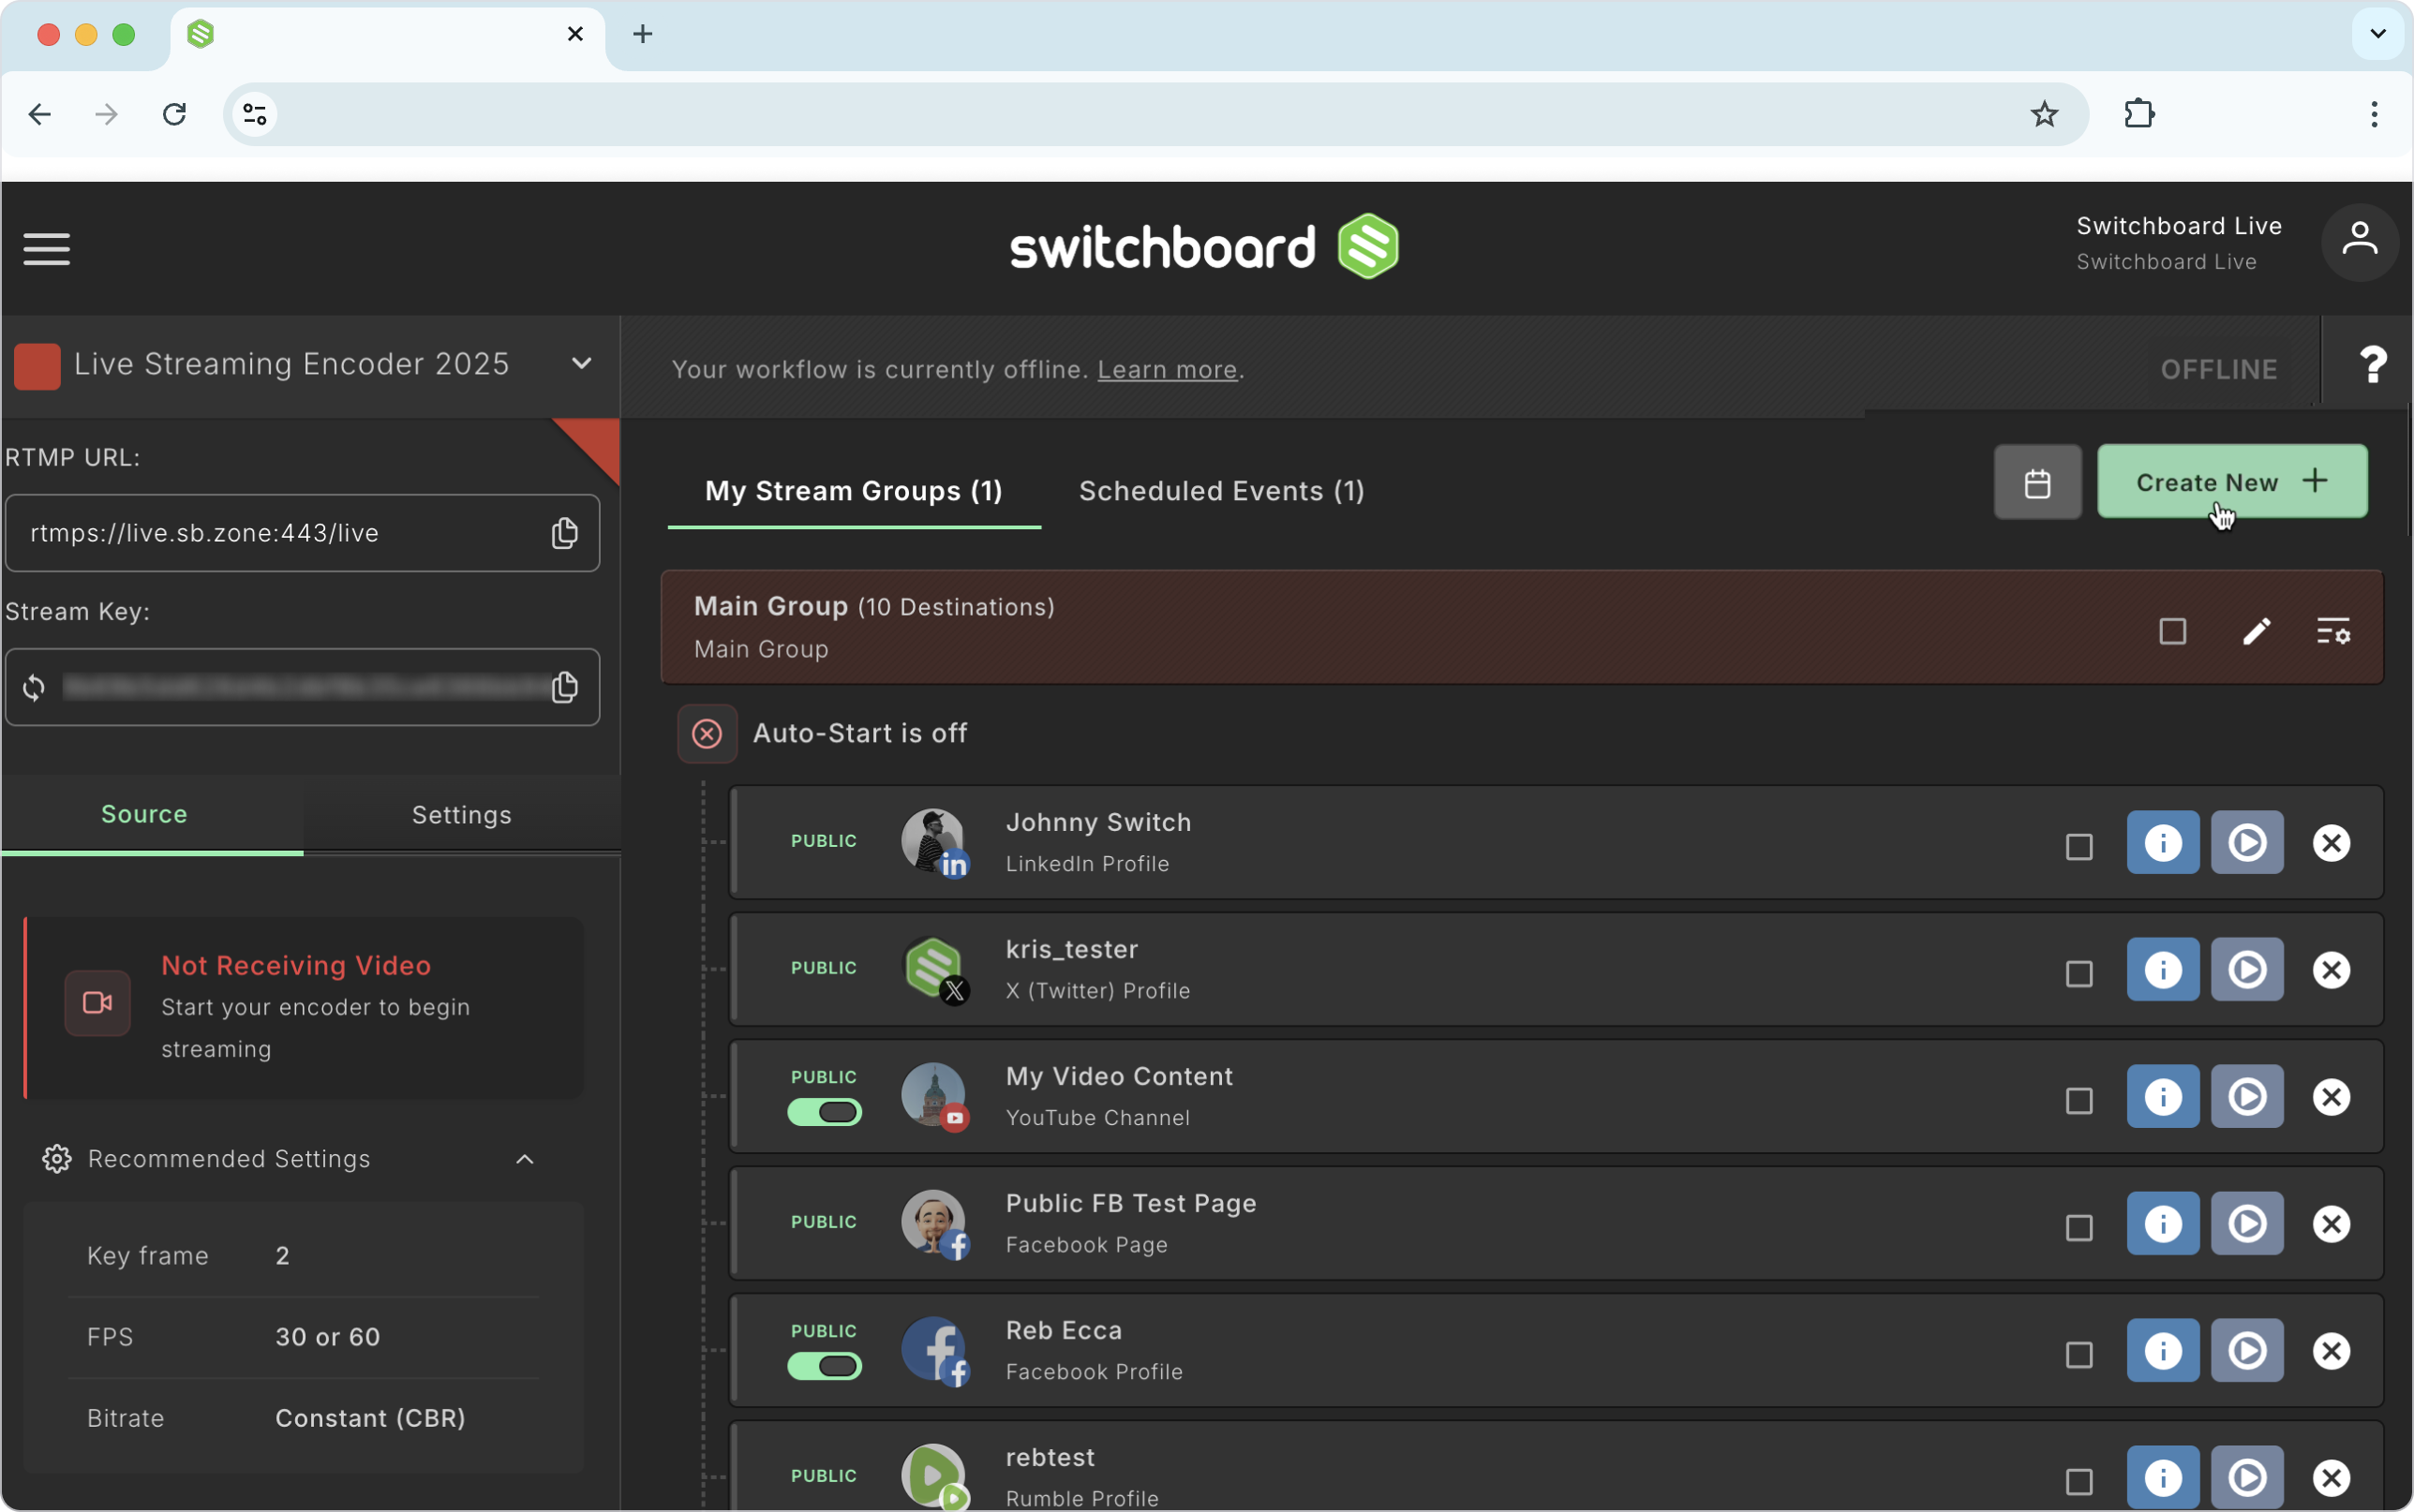The height and width of the screenshot is (1512, 2414).
Task: Show info for My Video Content
Action: pyautogui.click(x=2162, y=1097)
